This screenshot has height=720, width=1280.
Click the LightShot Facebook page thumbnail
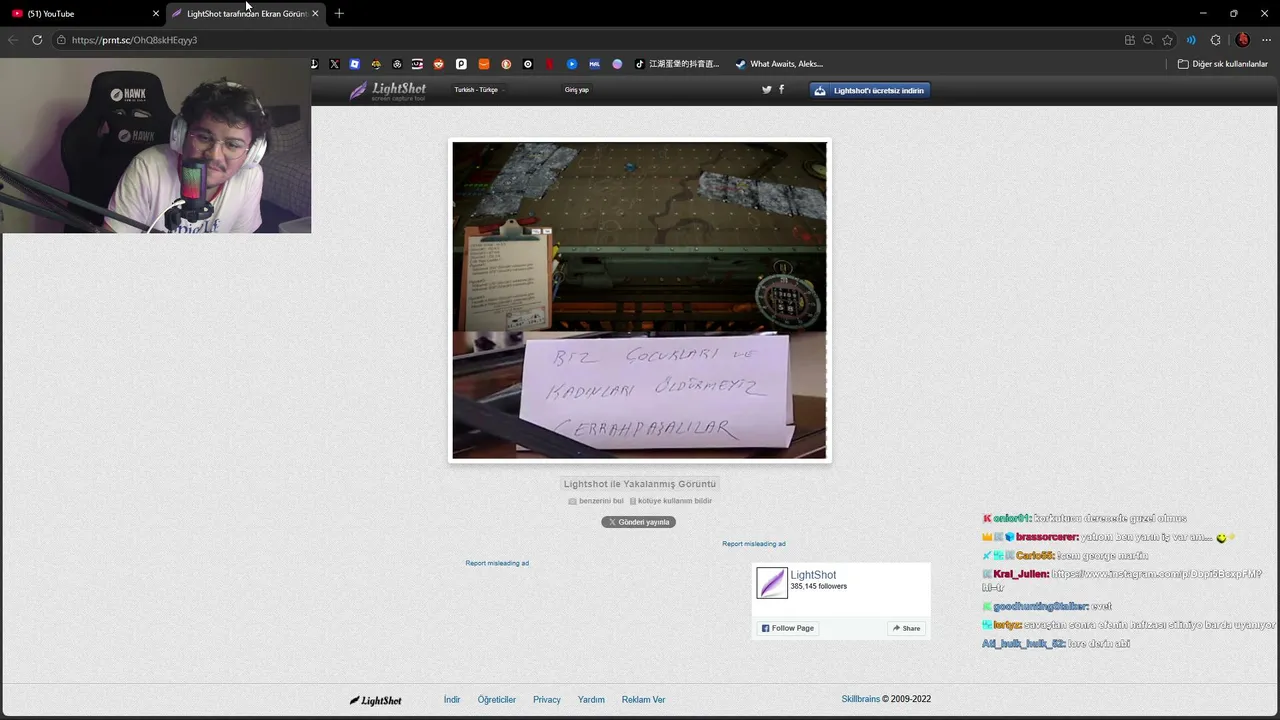coord(772,583)
